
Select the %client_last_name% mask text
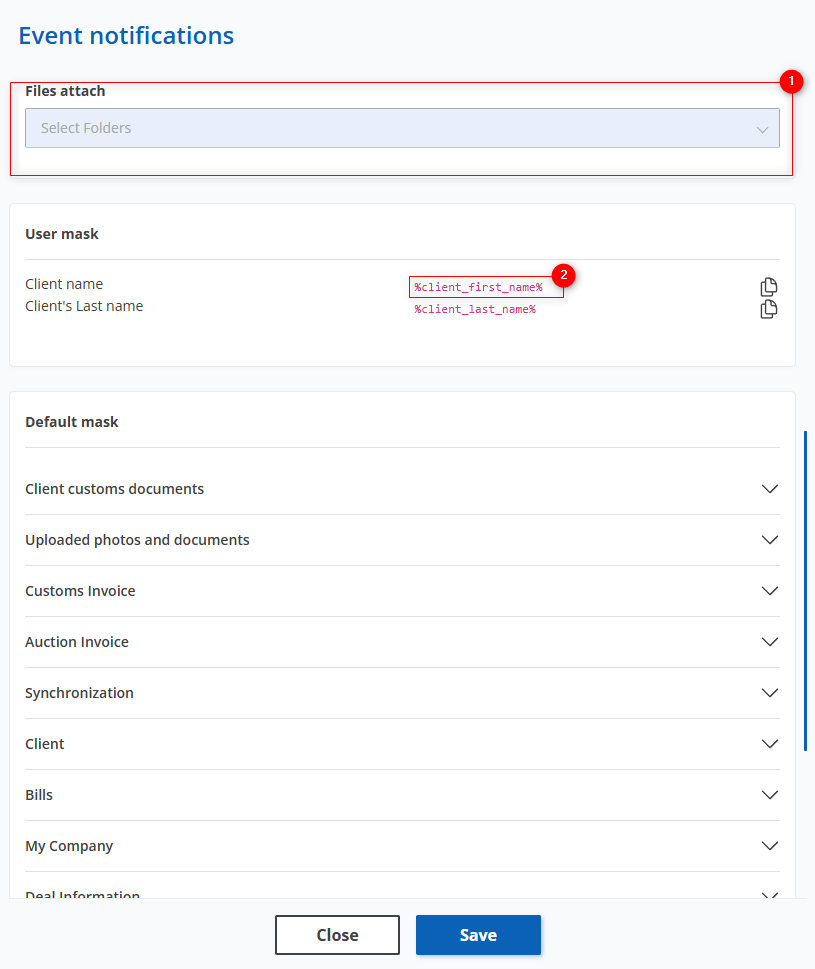pyautogui.click(x=475, y=310)
